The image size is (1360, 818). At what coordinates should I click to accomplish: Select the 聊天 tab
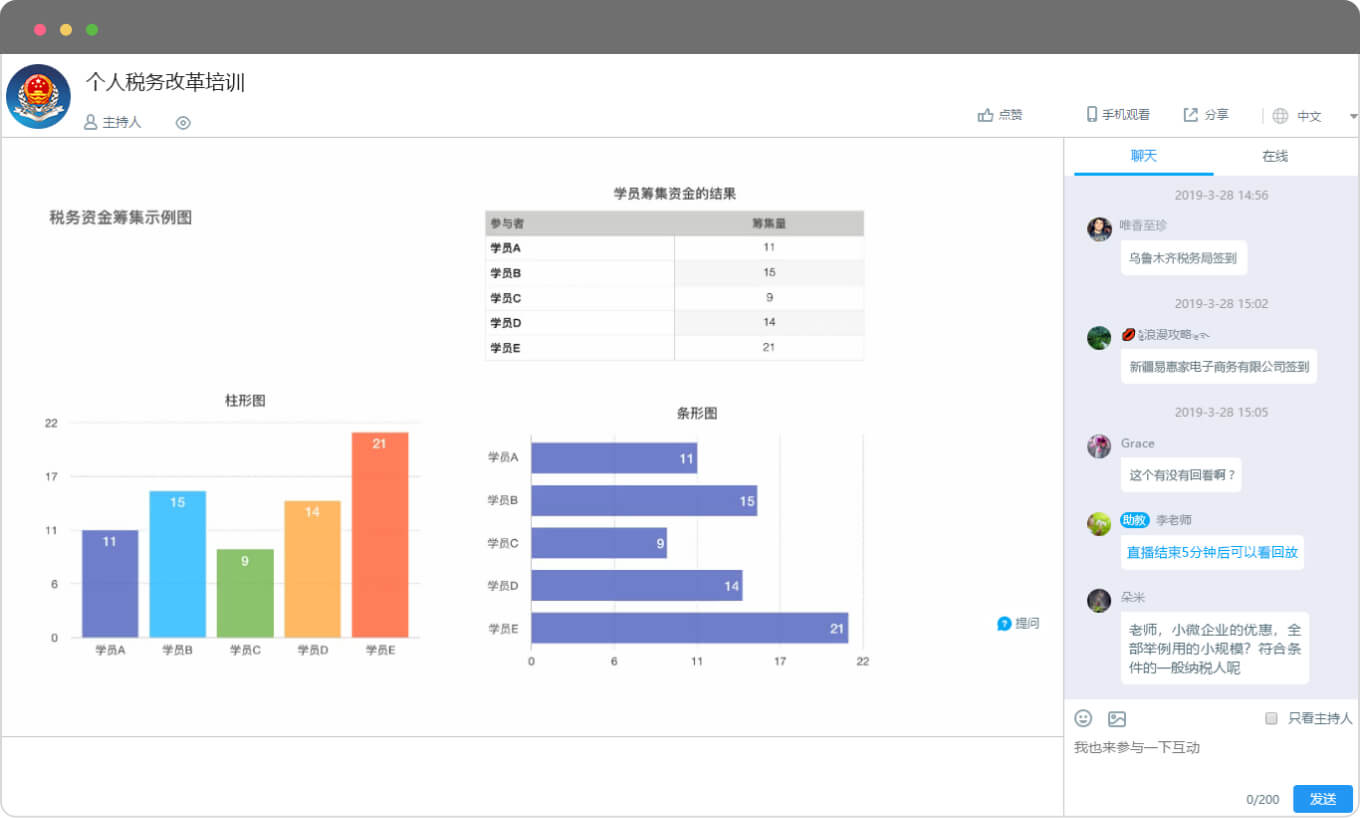pyautogui.click(x=1143, y=156)
